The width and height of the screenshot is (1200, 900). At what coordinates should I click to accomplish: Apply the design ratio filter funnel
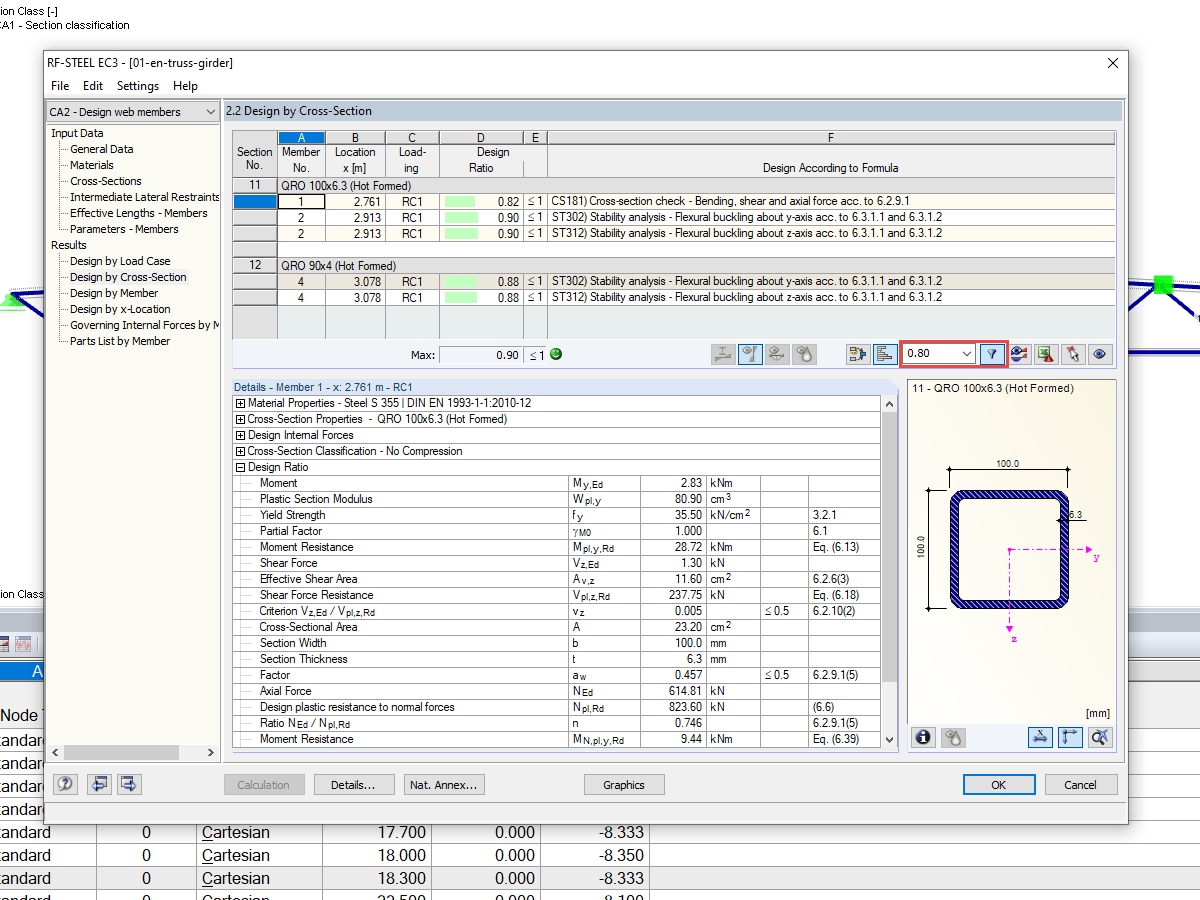click(993, 353)
